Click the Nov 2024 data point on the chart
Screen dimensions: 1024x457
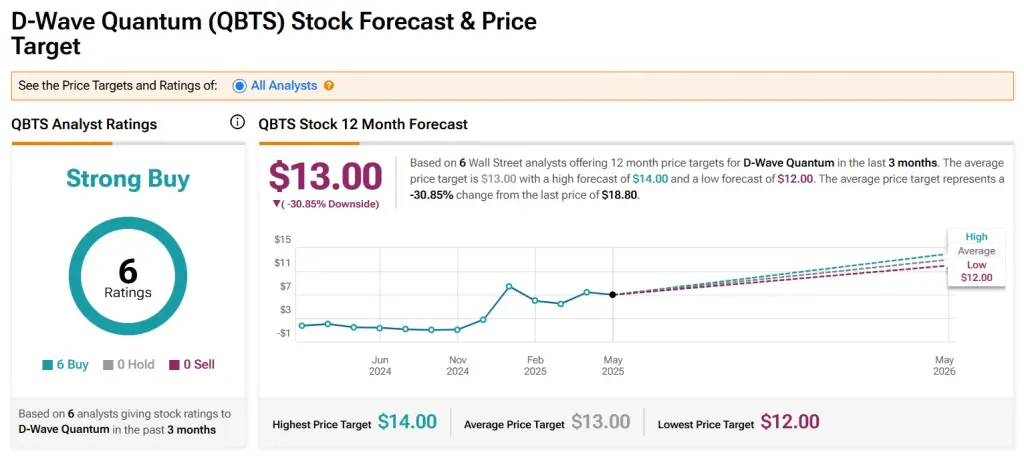click(x=457, y=329)
